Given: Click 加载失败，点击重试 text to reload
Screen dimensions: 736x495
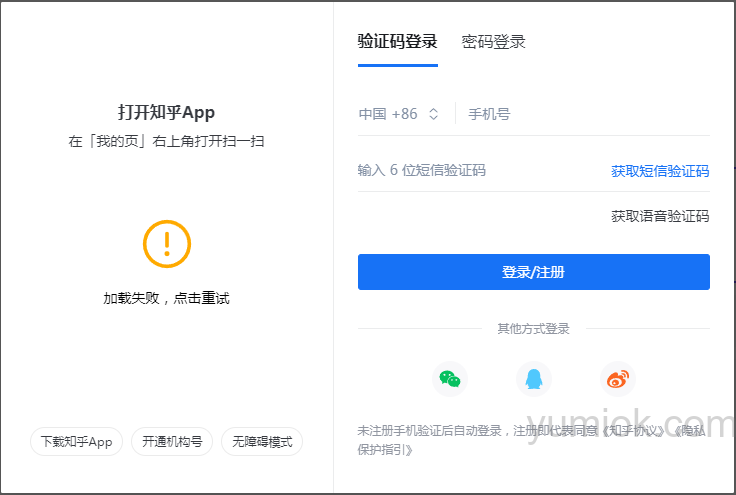Looking at the screenshot, I should [x=166, y=298].
